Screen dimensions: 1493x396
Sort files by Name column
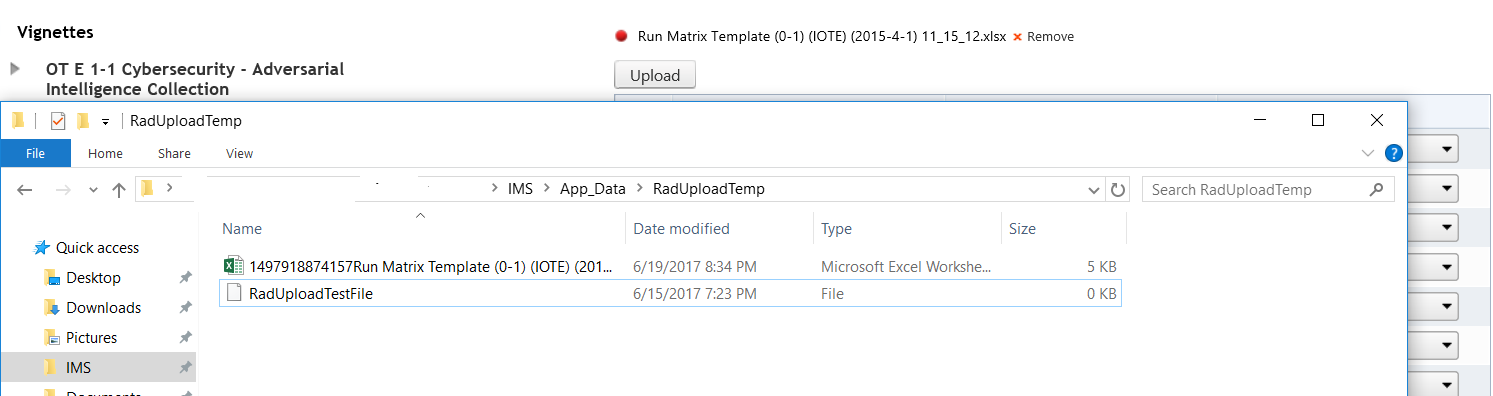coord(241,229)
